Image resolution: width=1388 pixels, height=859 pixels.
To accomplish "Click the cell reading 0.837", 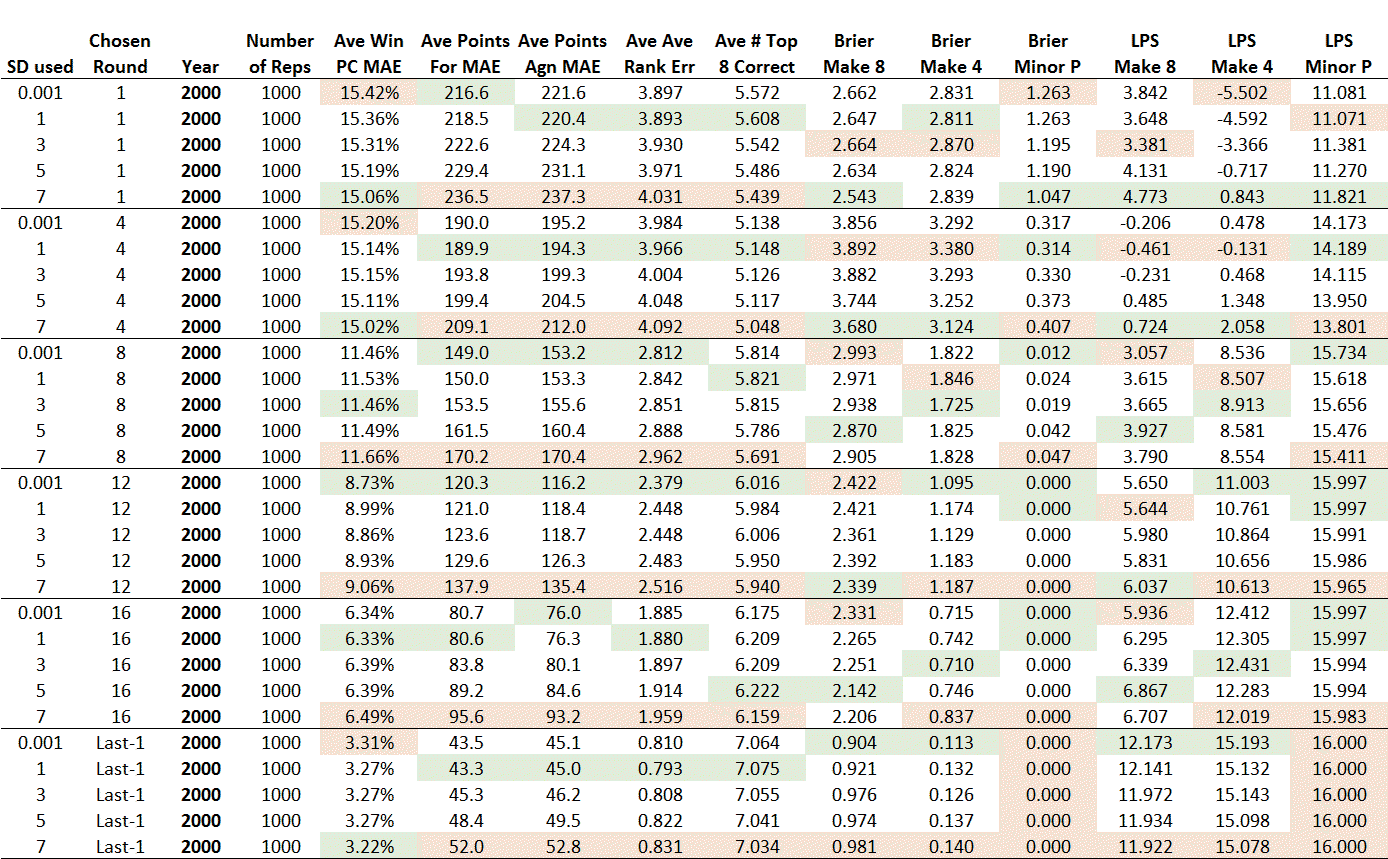I will click(951, 717).
